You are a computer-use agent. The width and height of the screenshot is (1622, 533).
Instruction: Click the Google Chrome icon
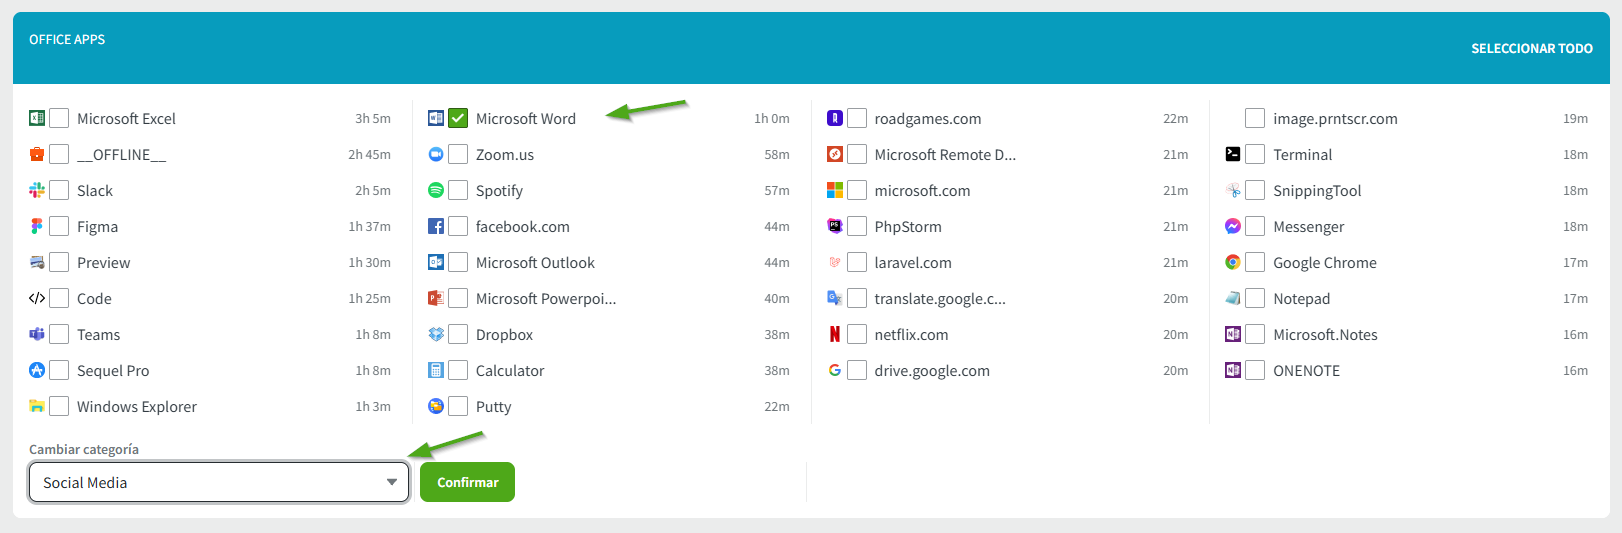pyautogui.click(x=1233, y=262)
